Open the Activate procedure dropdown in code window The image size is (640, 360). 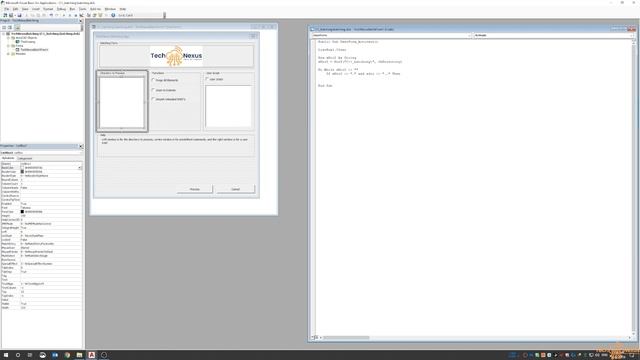click(x=631, y=36)
